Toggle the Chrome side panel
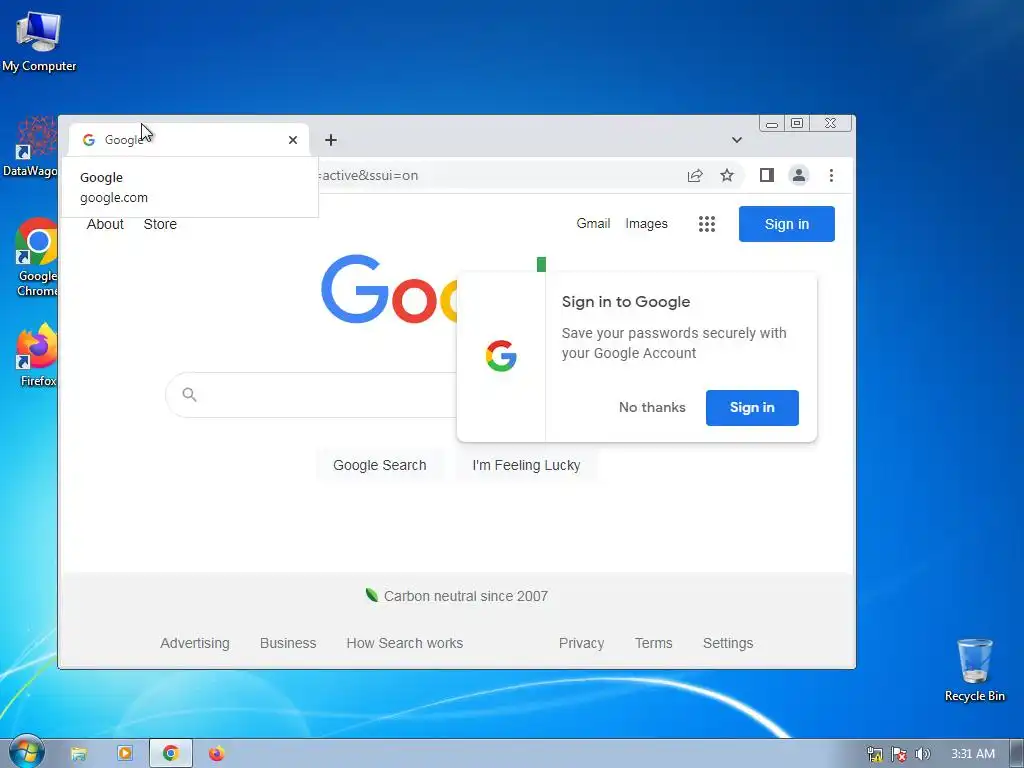 click(x=767, y=175)
